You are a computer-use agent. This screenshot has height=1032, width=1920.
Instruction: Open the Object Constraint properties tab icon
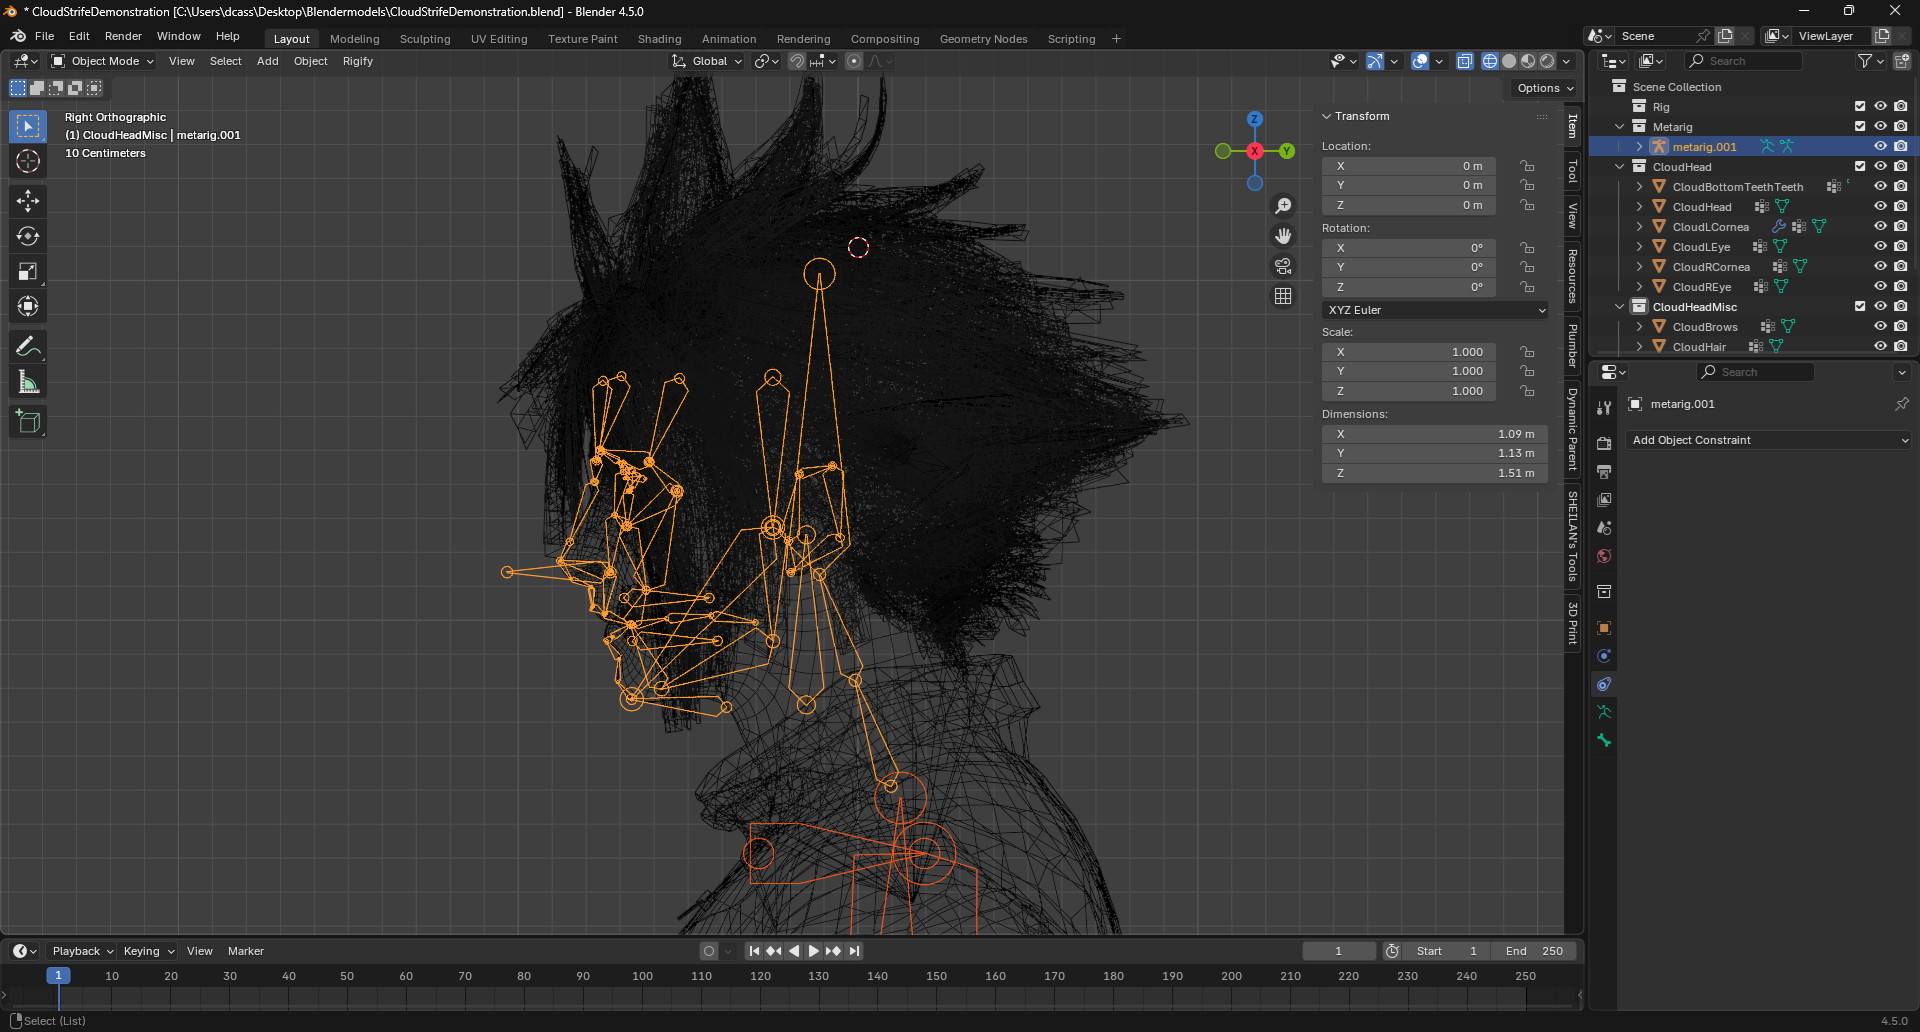1604,684
